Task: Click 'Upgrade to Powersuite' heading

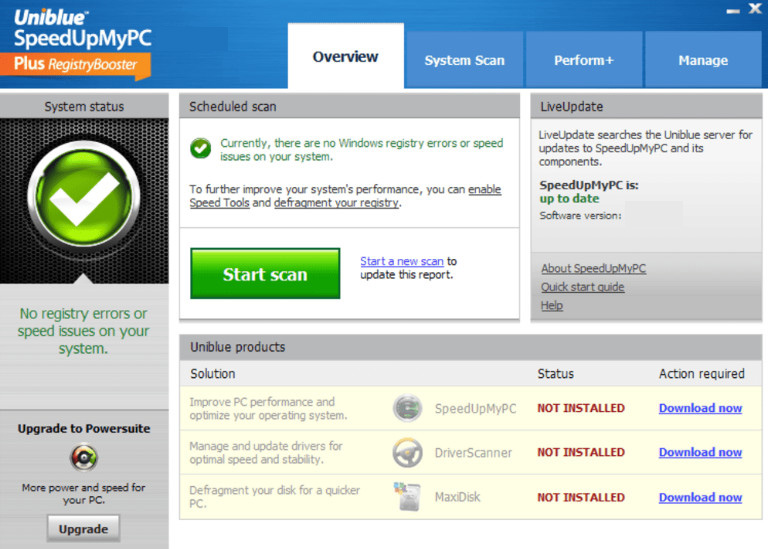Action: tap(84, 429)
